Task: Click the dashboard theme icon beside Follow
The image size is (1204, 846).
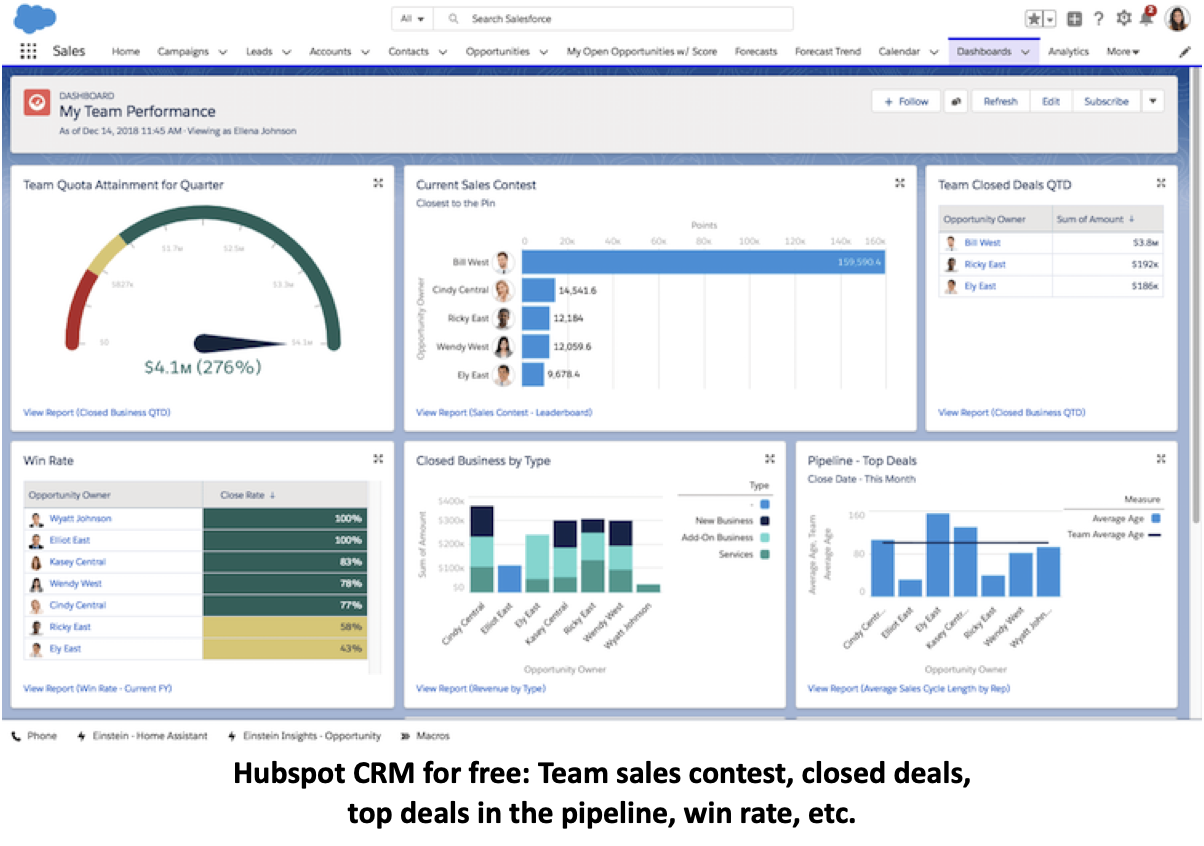Action: pos(956,101)
